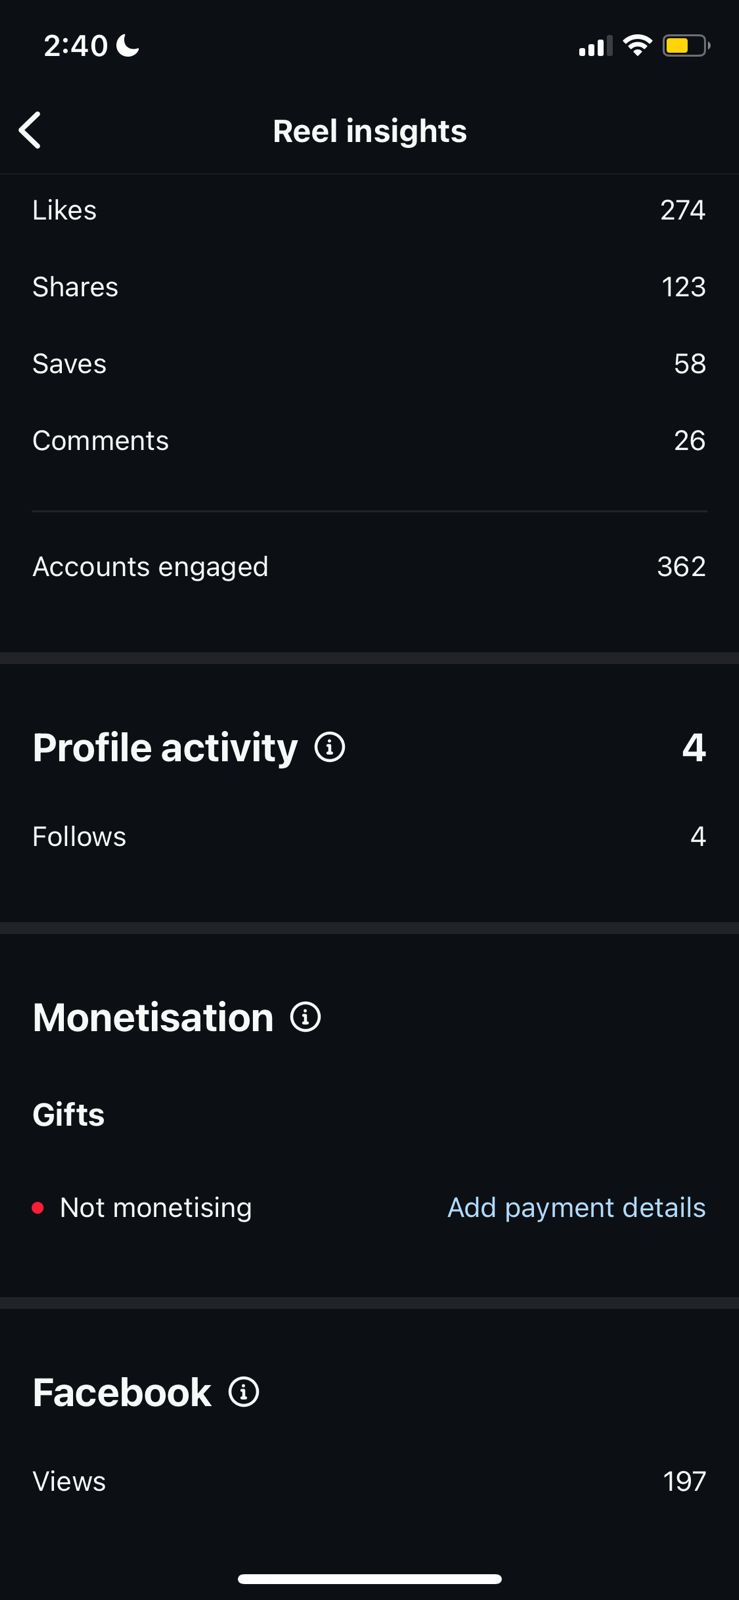Open the Comments metric row
This screenshot has width=739, height=1600.
click(x=368, y=441)
